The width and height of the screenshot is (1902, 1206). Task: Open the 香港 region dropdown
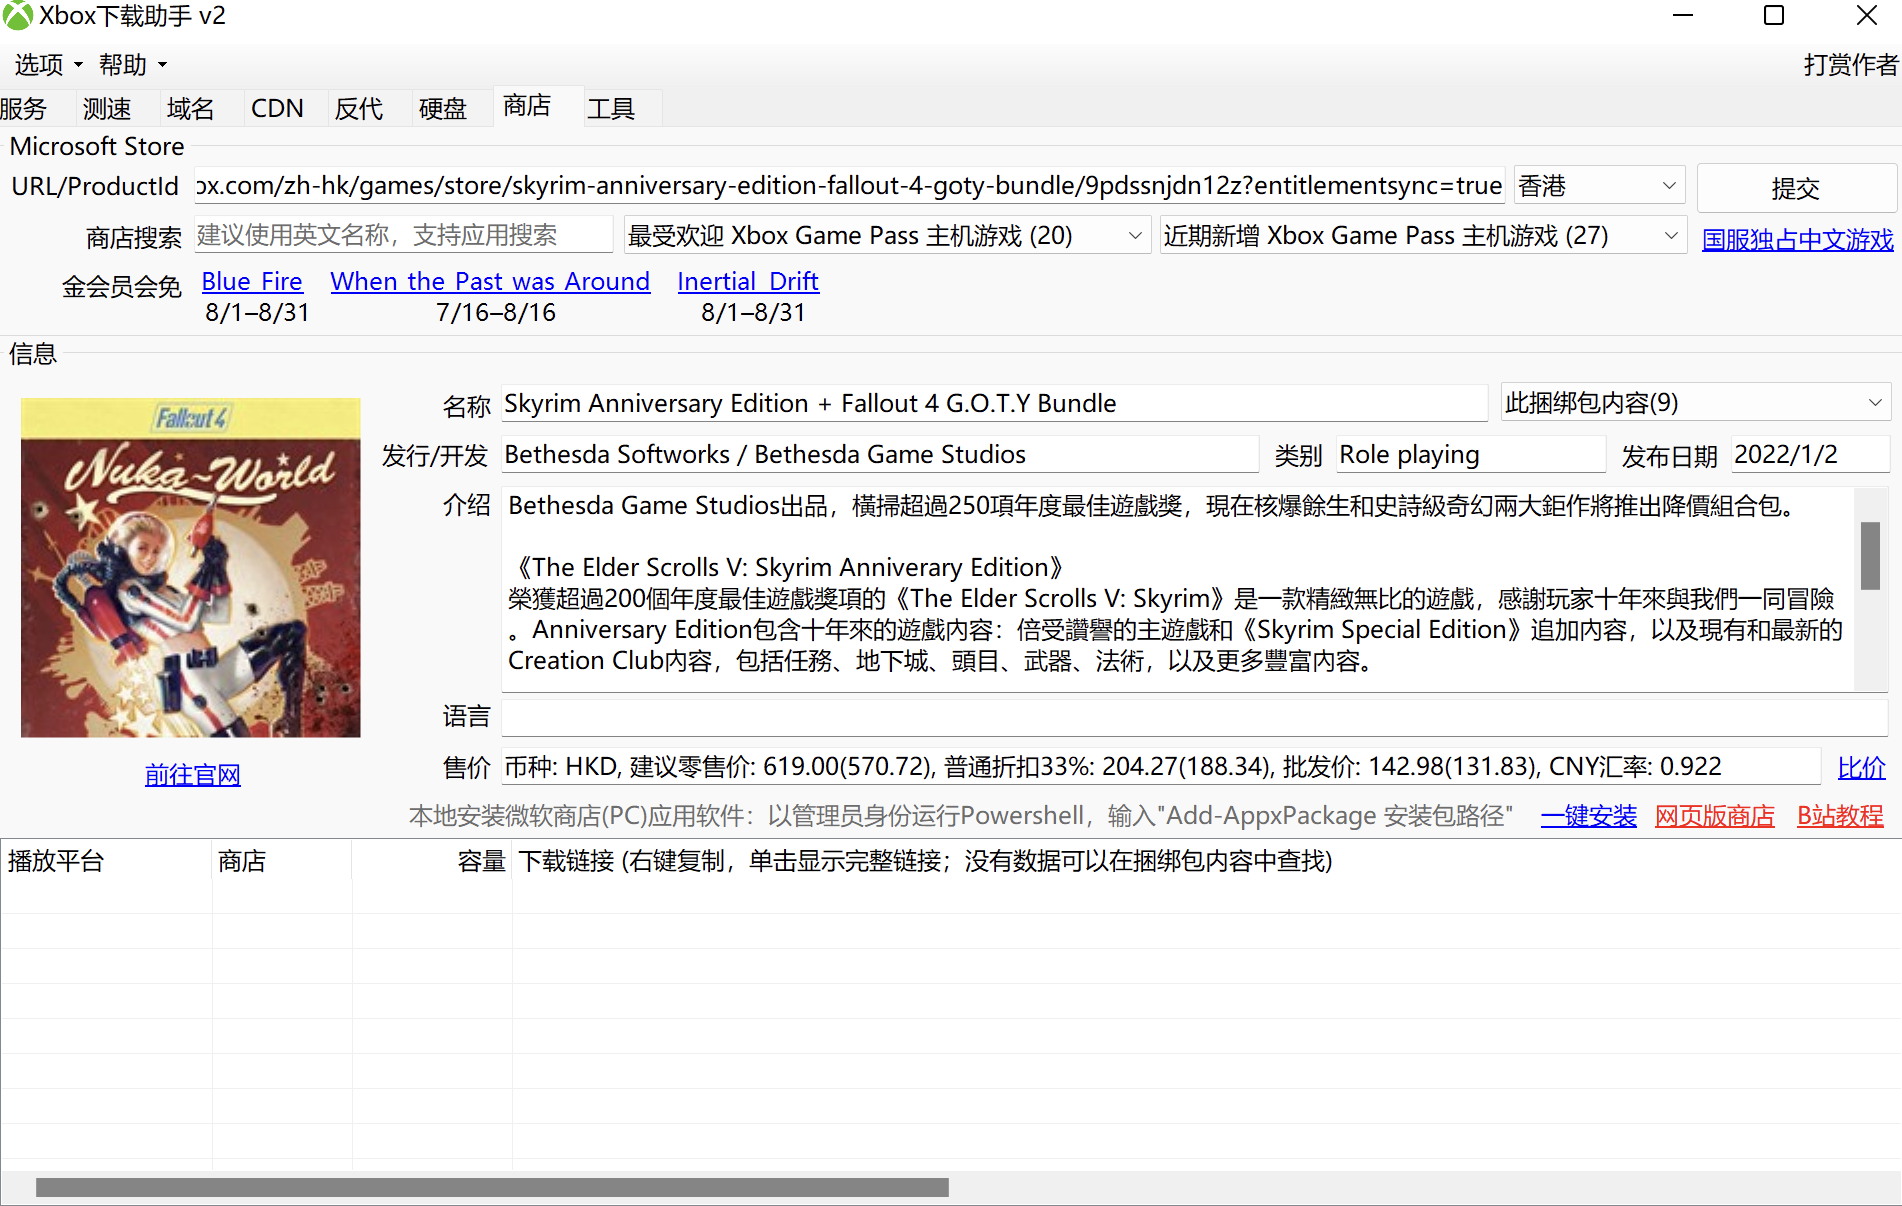coord(1597,185)
